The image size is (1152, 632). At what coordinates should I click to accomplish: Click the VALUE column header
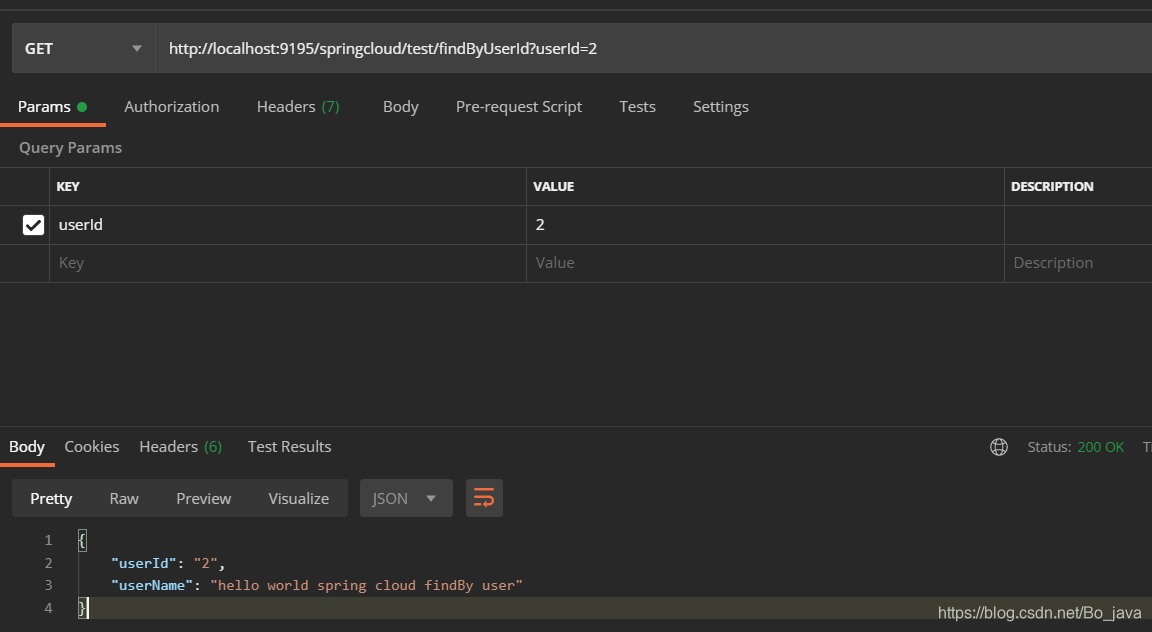point(553,187)
